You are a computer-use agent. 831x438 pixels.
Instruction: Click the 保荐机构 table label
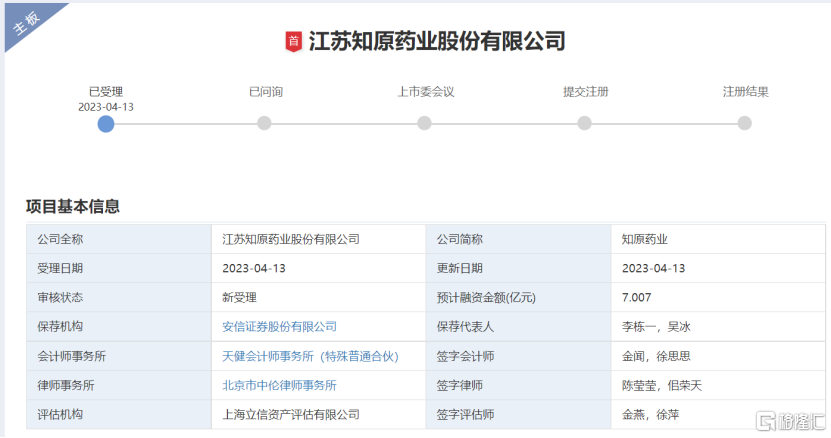click(x=60, y=327)
